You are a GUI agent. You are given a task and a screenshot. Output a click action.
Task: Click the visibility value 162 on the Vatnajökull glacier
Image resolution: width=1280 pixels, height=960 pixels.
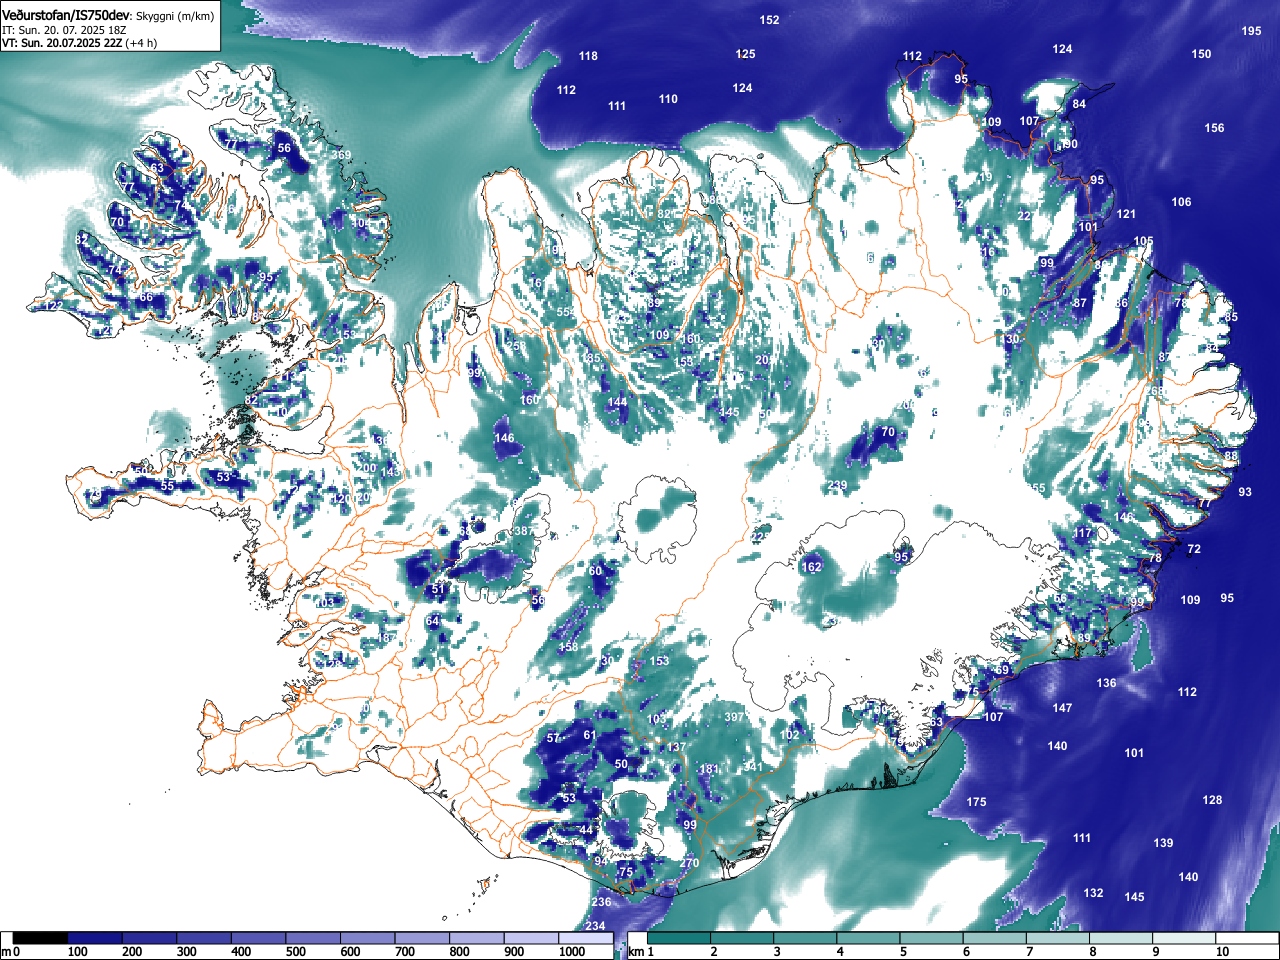point(812,567)
